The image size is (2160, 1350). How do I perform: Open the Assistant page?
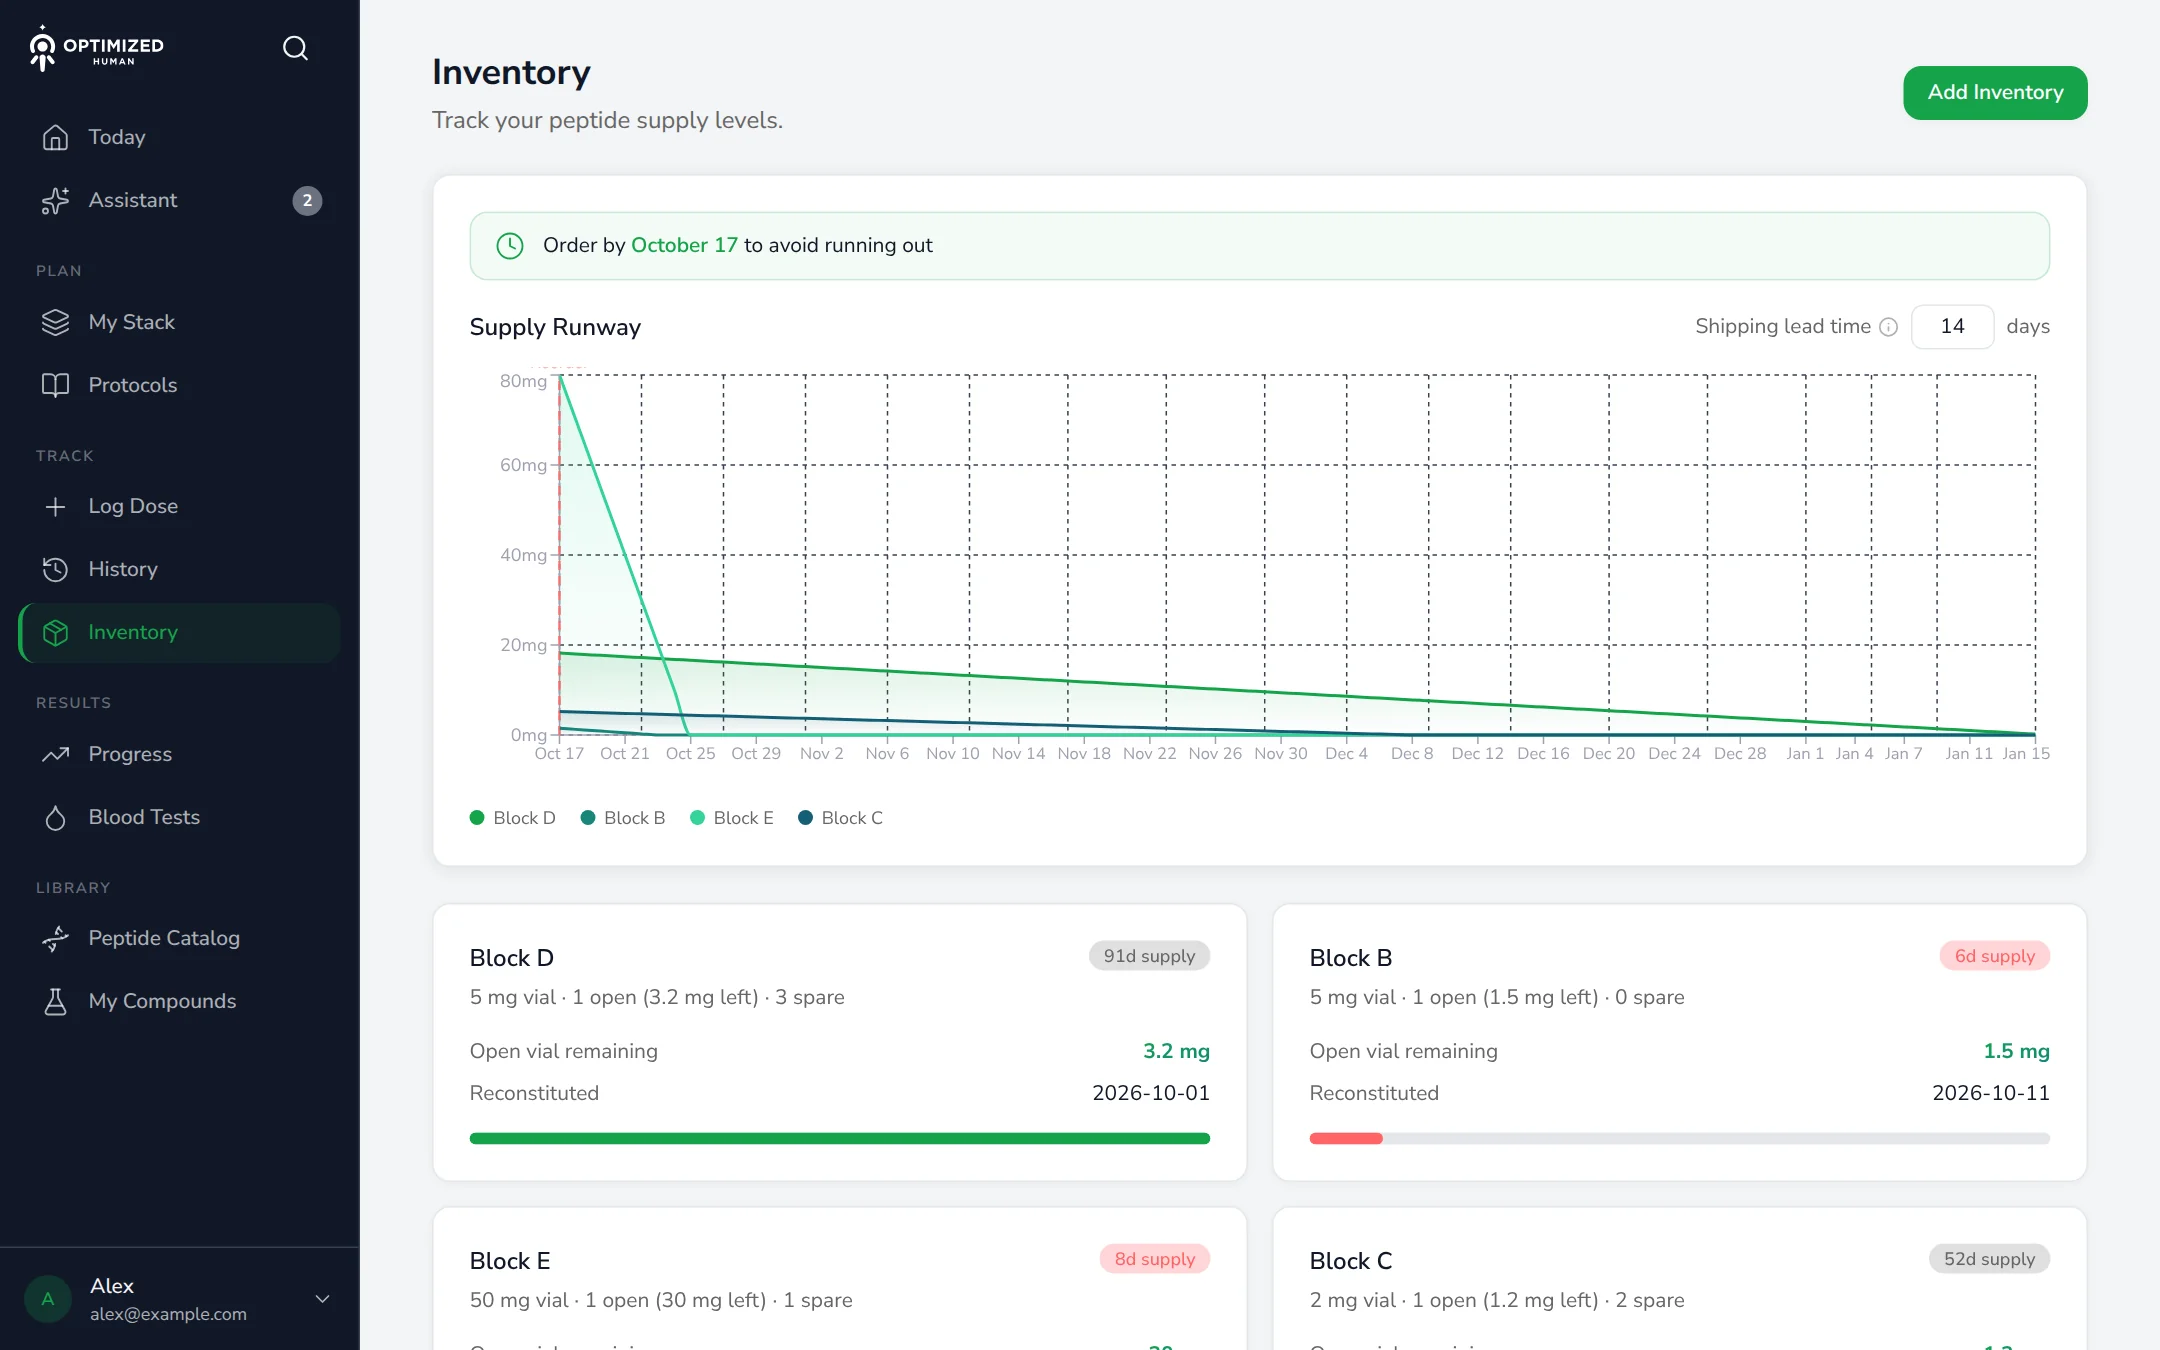pos(180,200)
